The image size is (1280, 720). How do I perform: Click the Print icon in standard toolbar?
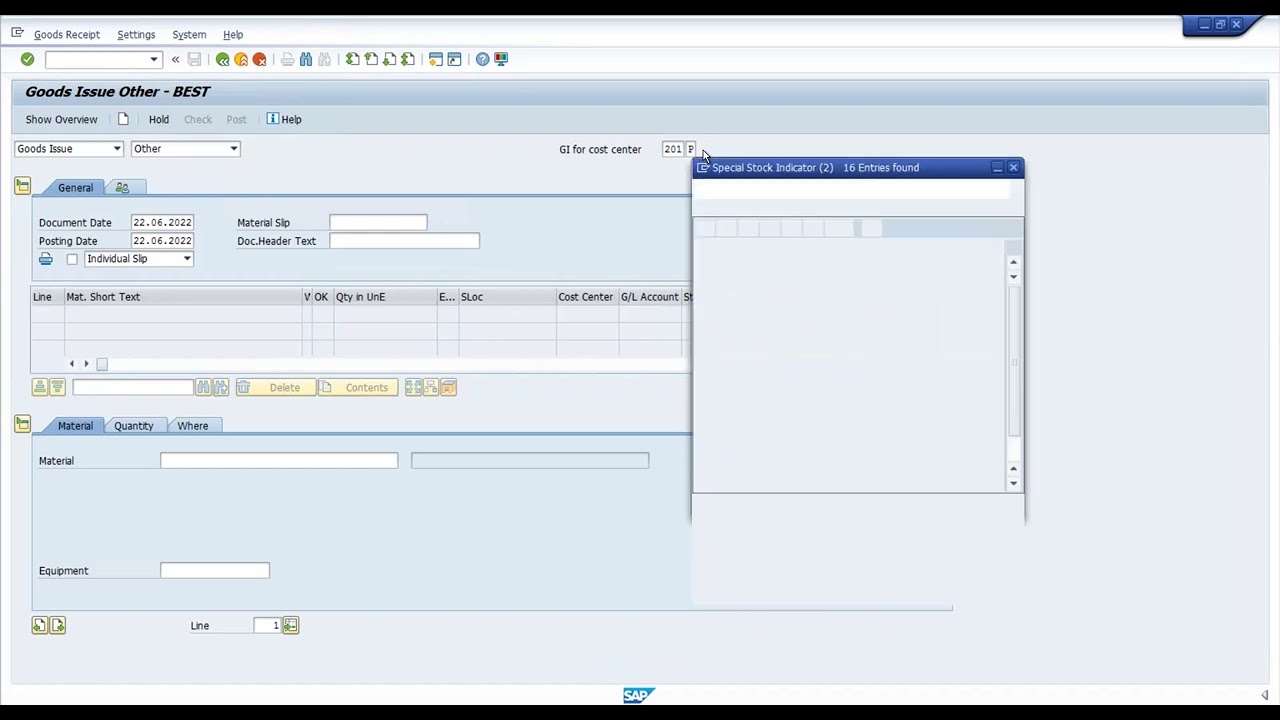[287, 59]
